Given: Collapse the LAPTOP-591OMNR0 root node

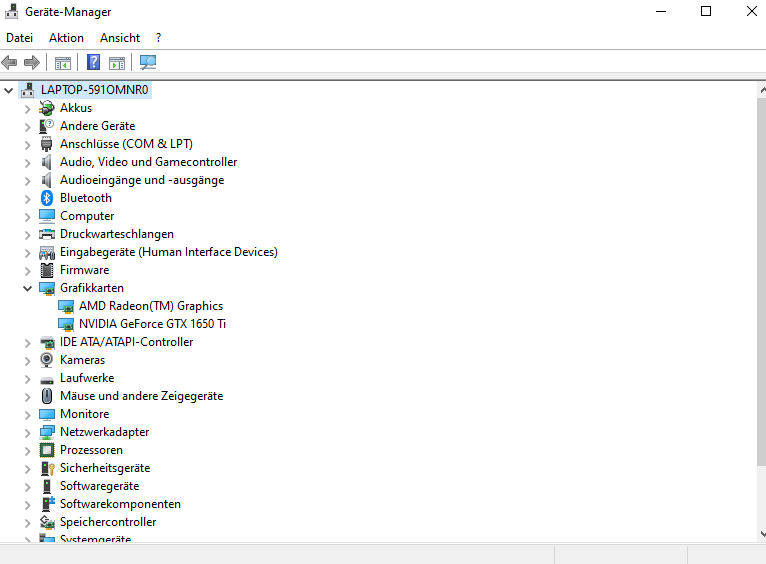Looking at the screenshot, I should (8, 90).
